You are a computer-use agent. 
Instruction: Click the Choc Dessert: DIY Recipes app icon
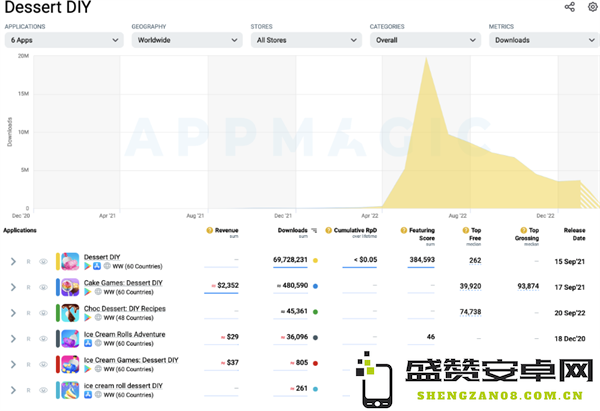[x=70, y=313]
